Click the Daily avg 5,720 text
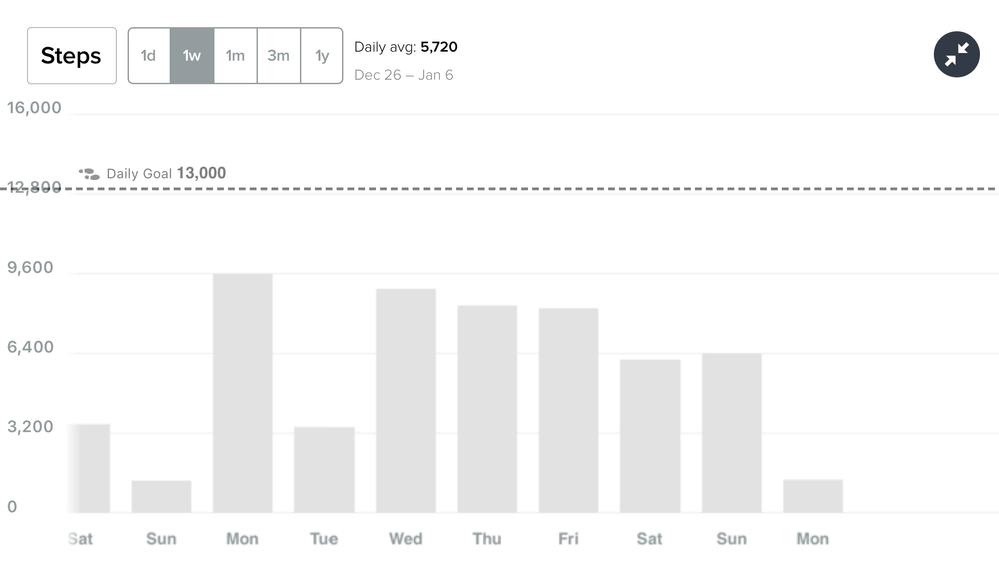Image resolution: width=999 pixels, height=562 pixels. click(405, 47)
